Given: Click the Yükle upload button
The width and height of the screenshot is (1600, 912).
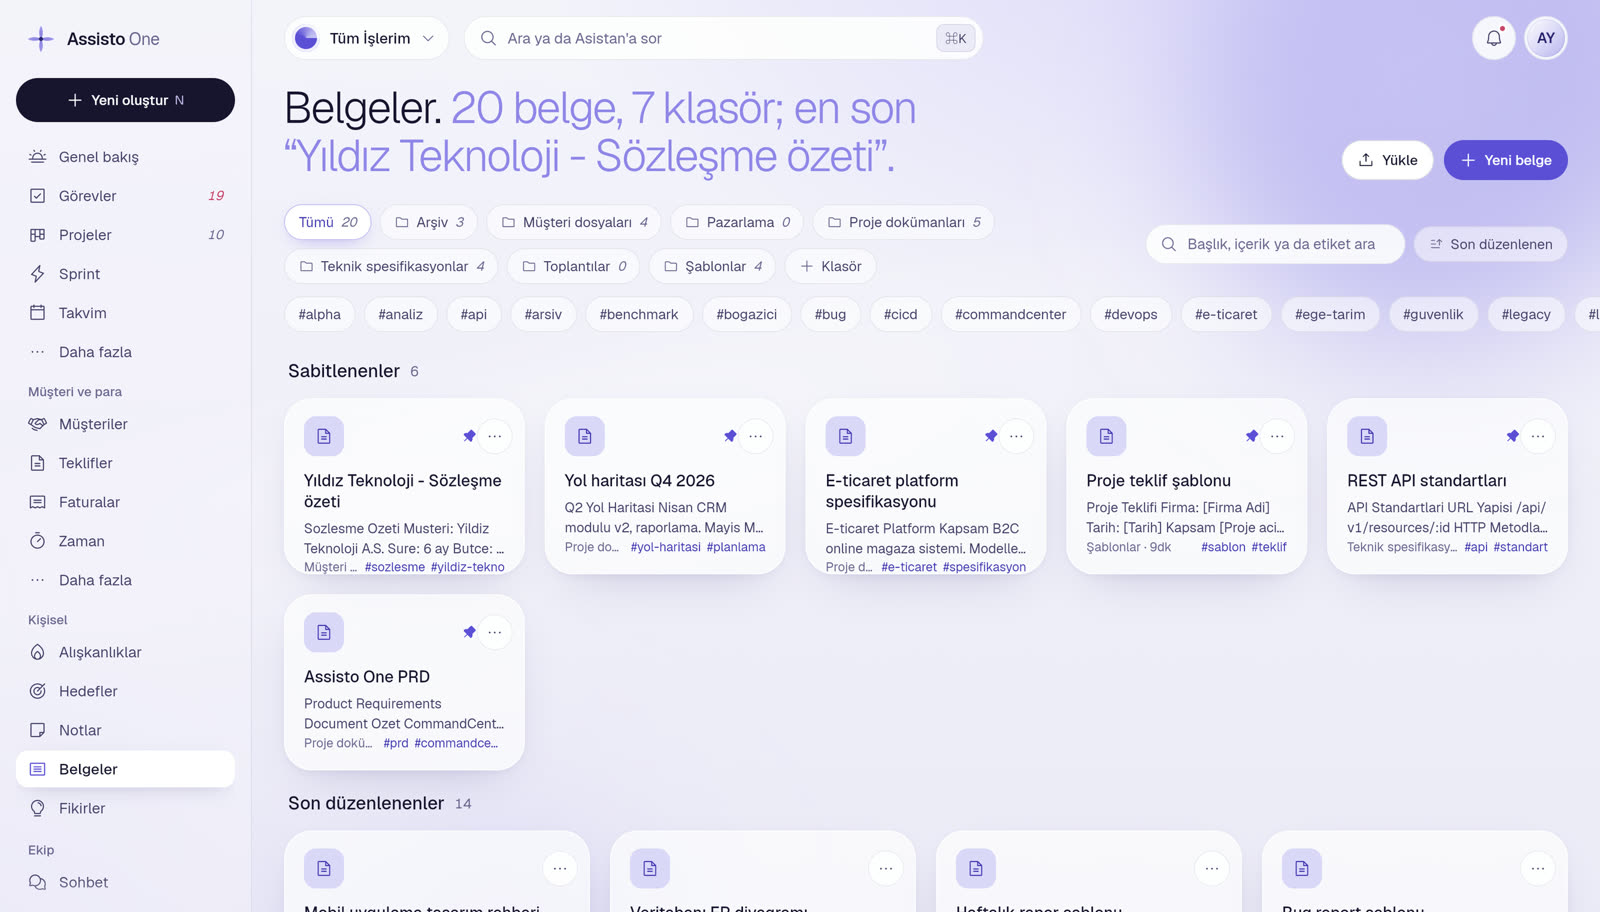Looking at the screenshot, I should (x=1387, y=160).
